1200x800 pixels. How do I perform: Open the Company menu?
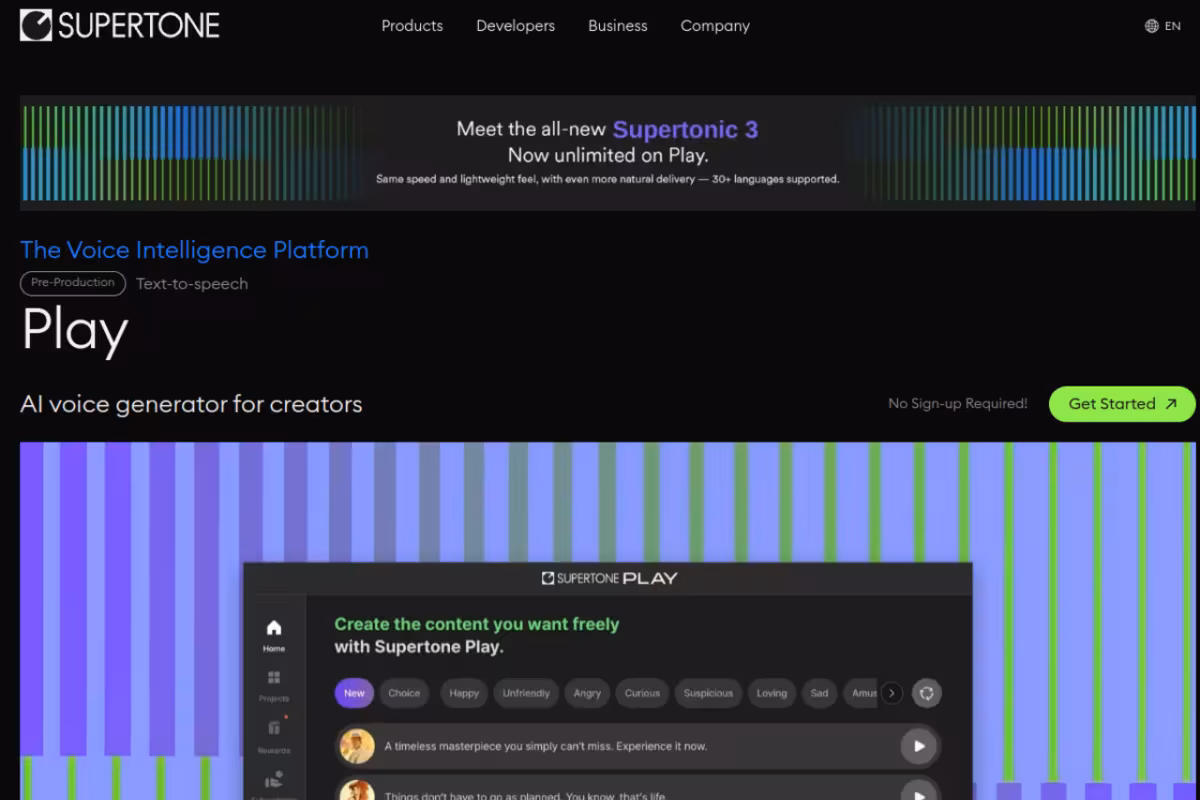pyautogui.click(x=715, y=26)
